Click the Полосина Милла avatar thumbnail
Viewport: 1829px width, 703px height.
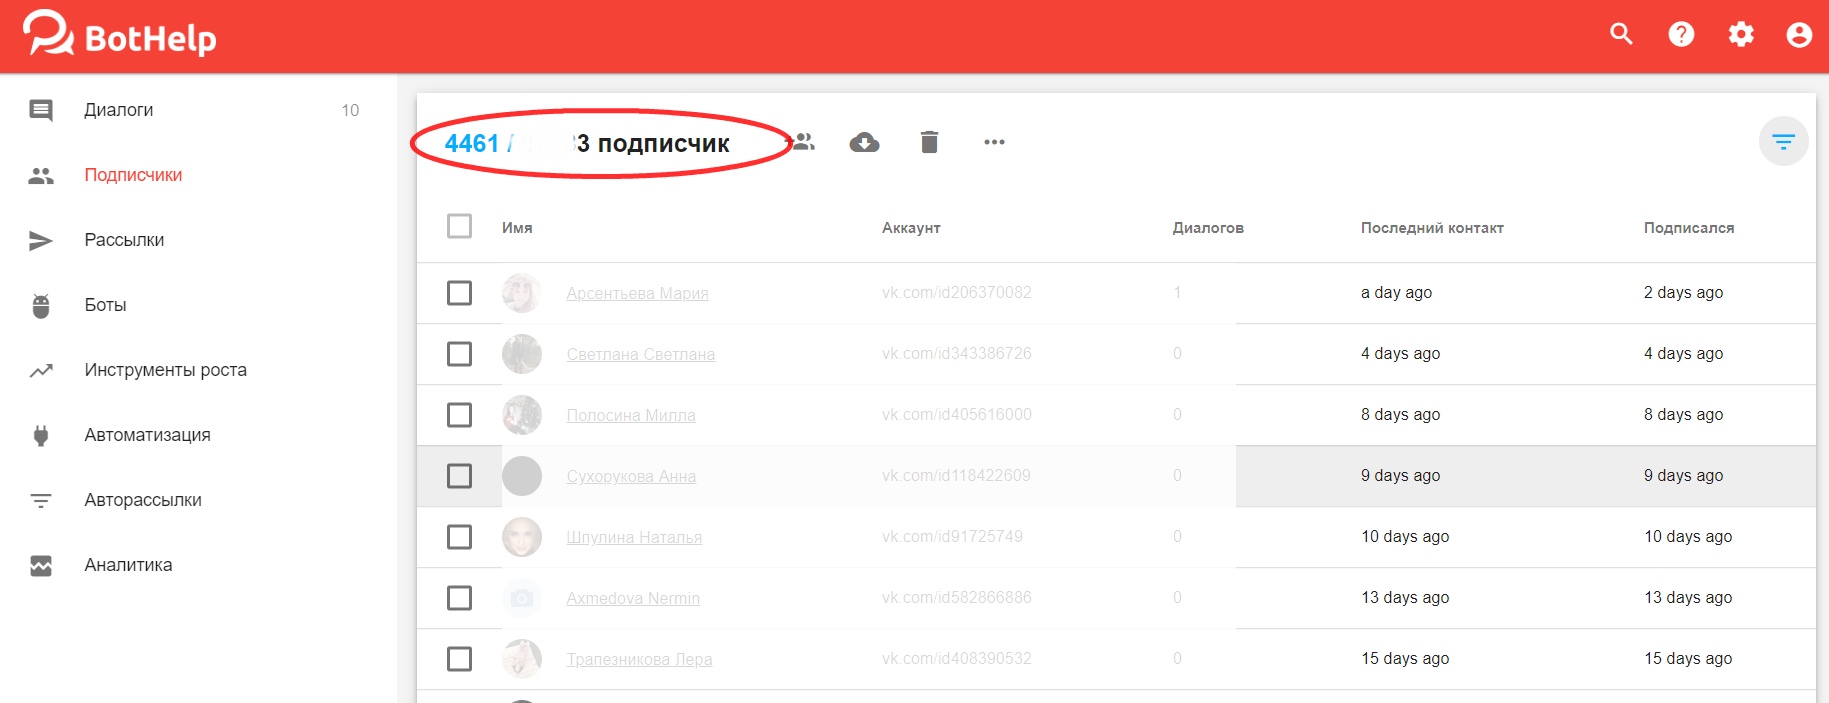[522, 415]
